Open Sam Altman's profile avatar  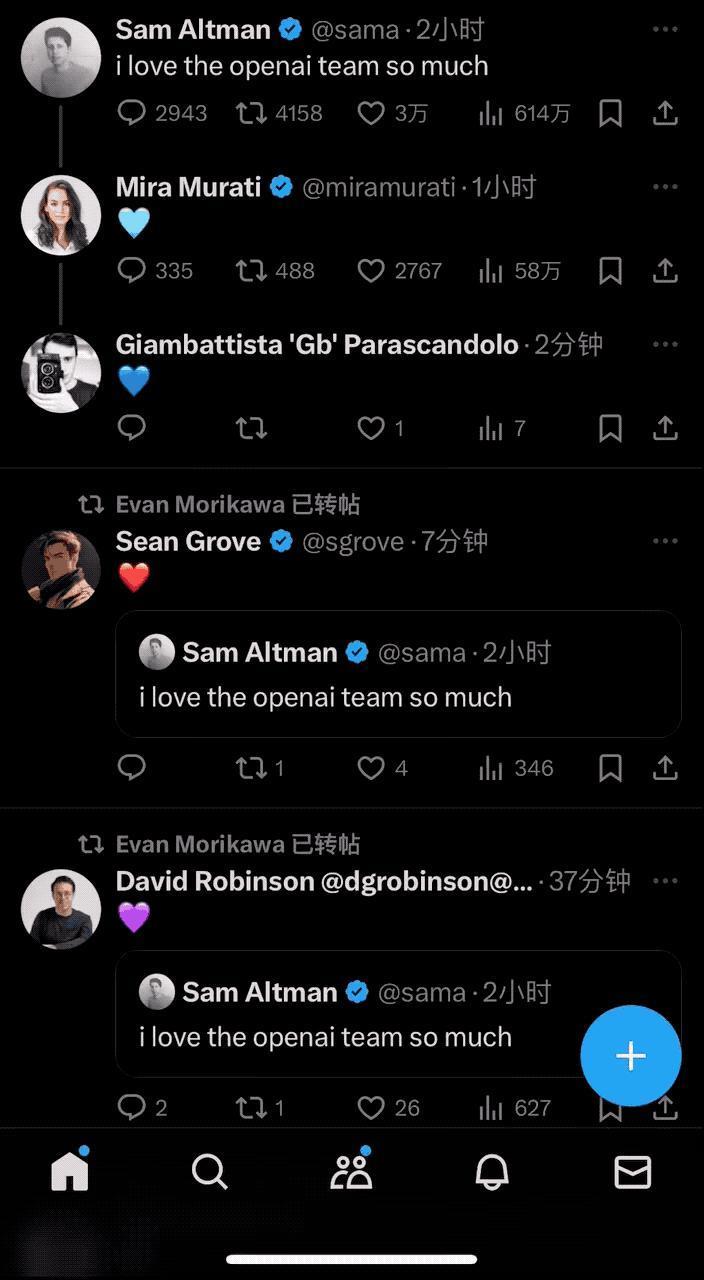[x=61, y=57]
